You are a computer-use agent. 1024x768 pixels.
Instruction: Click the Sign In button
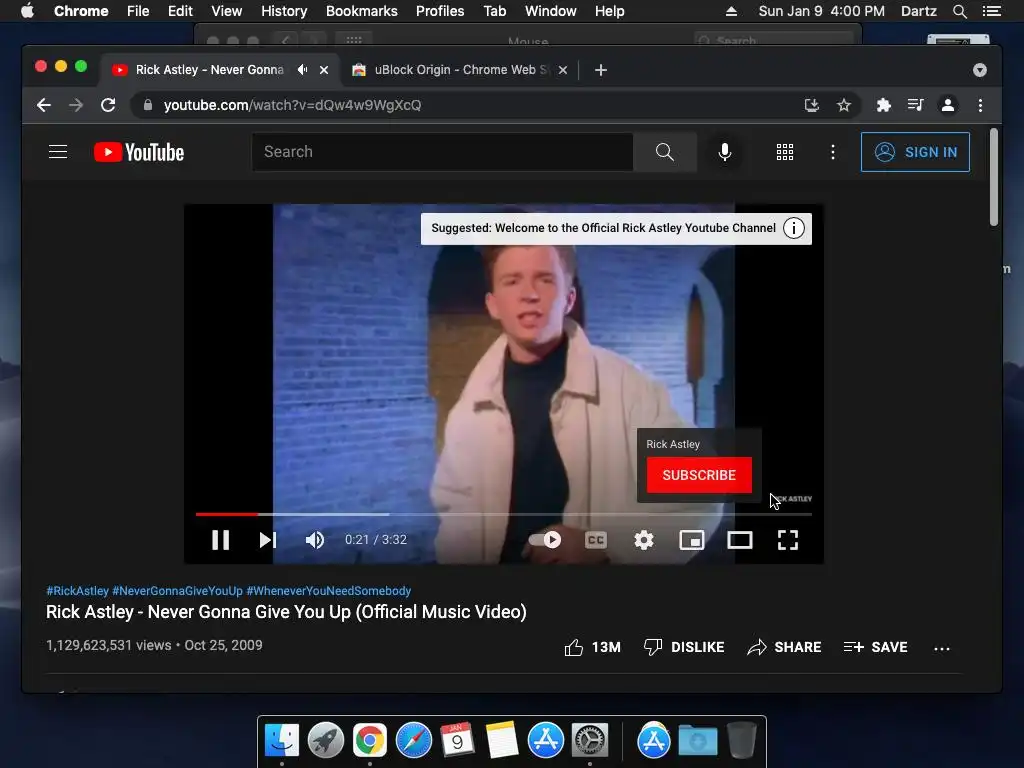pos(915,152)
